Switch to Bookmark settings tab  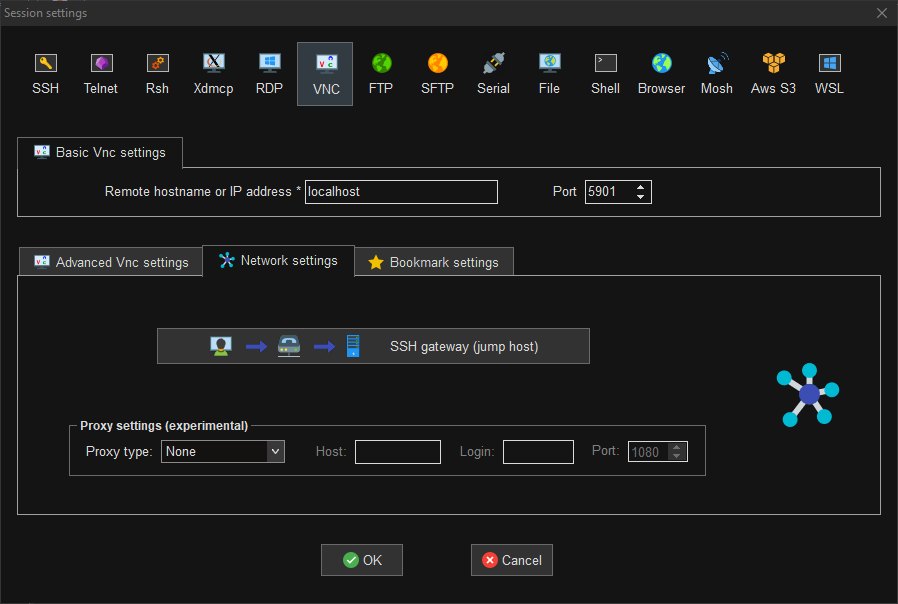point(434,262)
